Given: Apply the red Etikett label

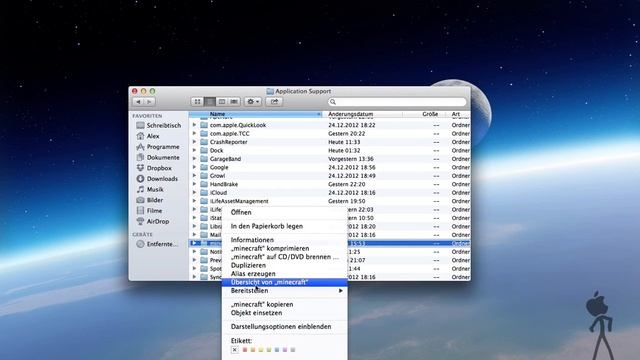Looking at the screenshot, I should [x=245, y=350].
